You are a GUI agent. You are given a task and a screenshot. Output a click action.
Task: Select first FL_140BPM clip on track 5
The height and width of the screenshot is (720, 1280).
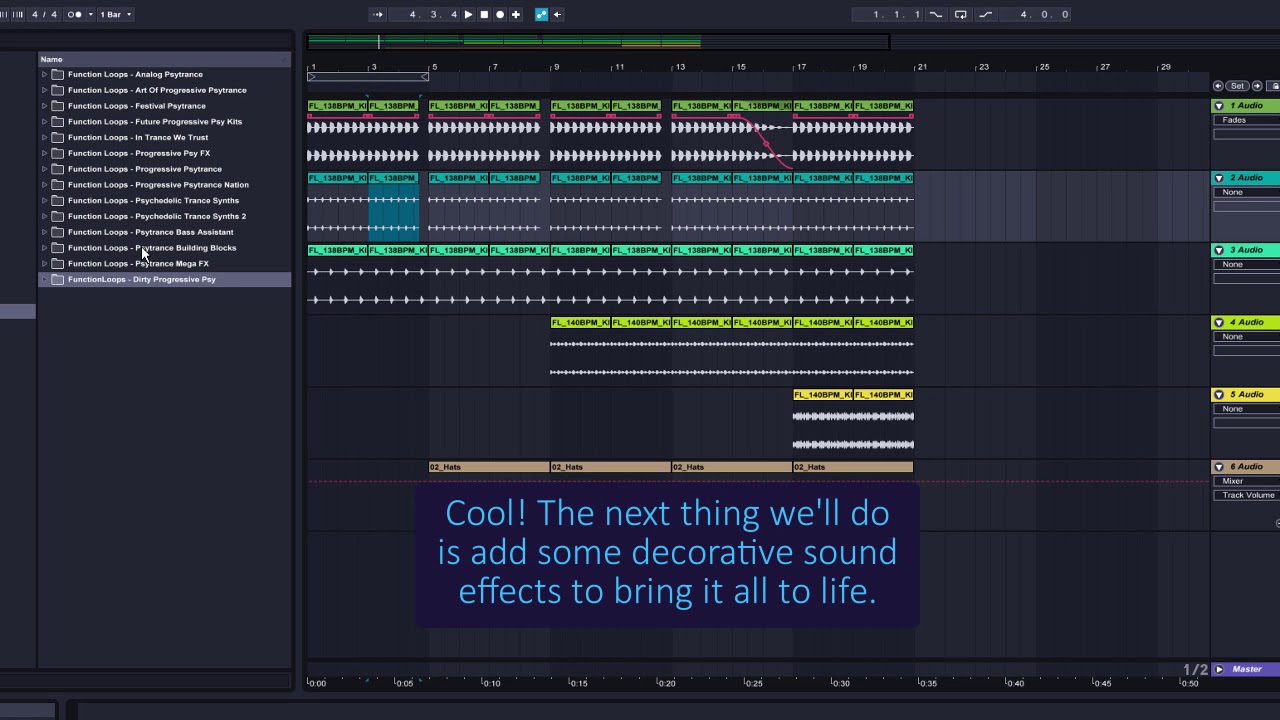pyautogui.click(x=823, y=394)
